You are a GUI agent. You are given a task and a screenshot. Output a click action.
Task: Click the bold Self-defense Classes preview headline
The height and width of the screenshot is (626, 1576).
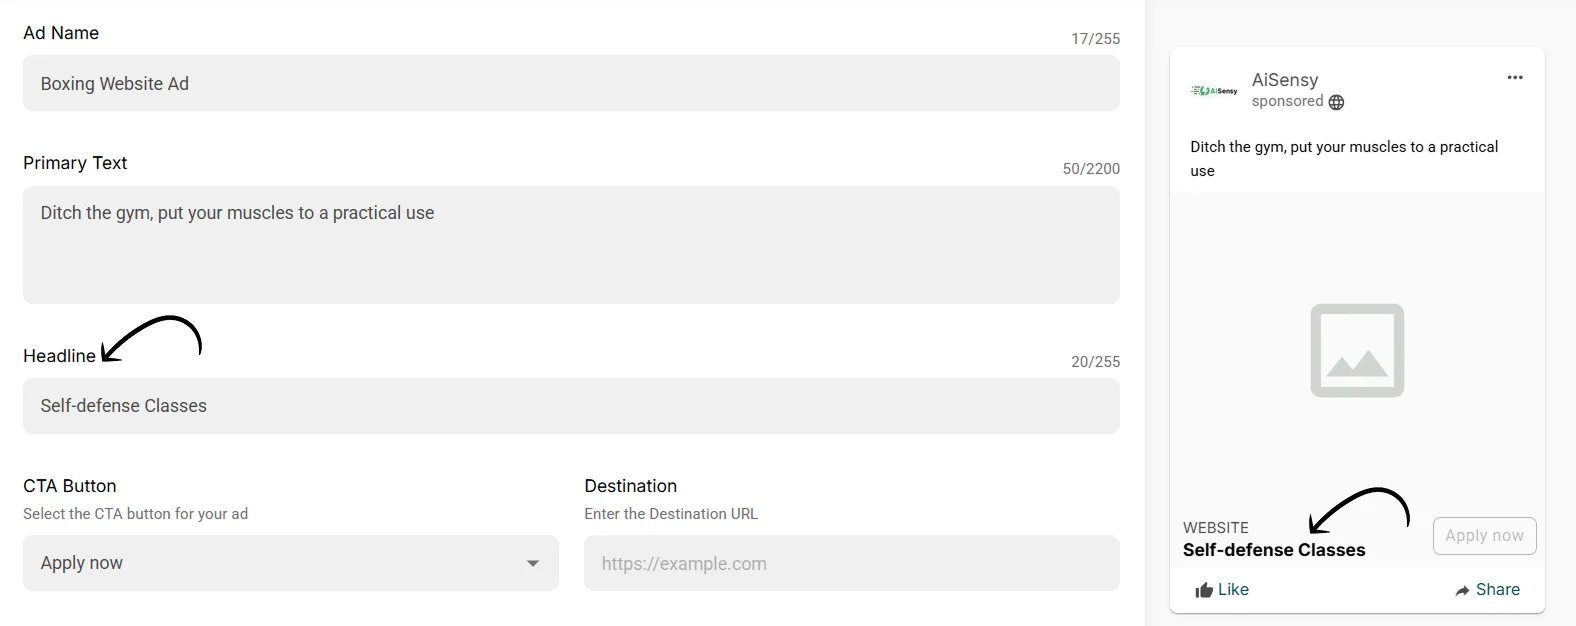(x=1273, y=550)
